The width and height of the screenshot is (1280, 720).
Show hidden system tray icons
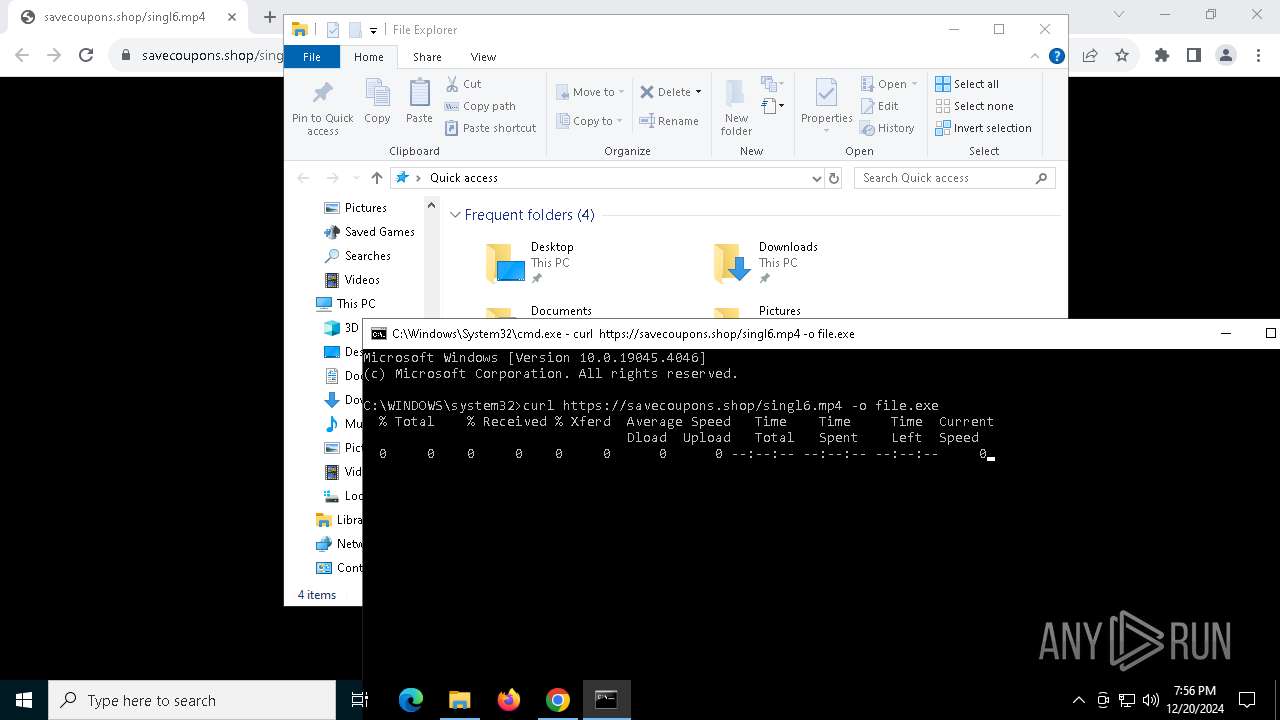pos(1078,700)
